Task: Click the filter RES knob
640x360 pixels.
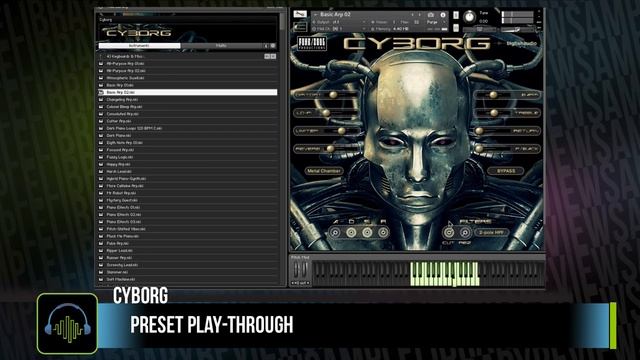Action: (464, 233)
